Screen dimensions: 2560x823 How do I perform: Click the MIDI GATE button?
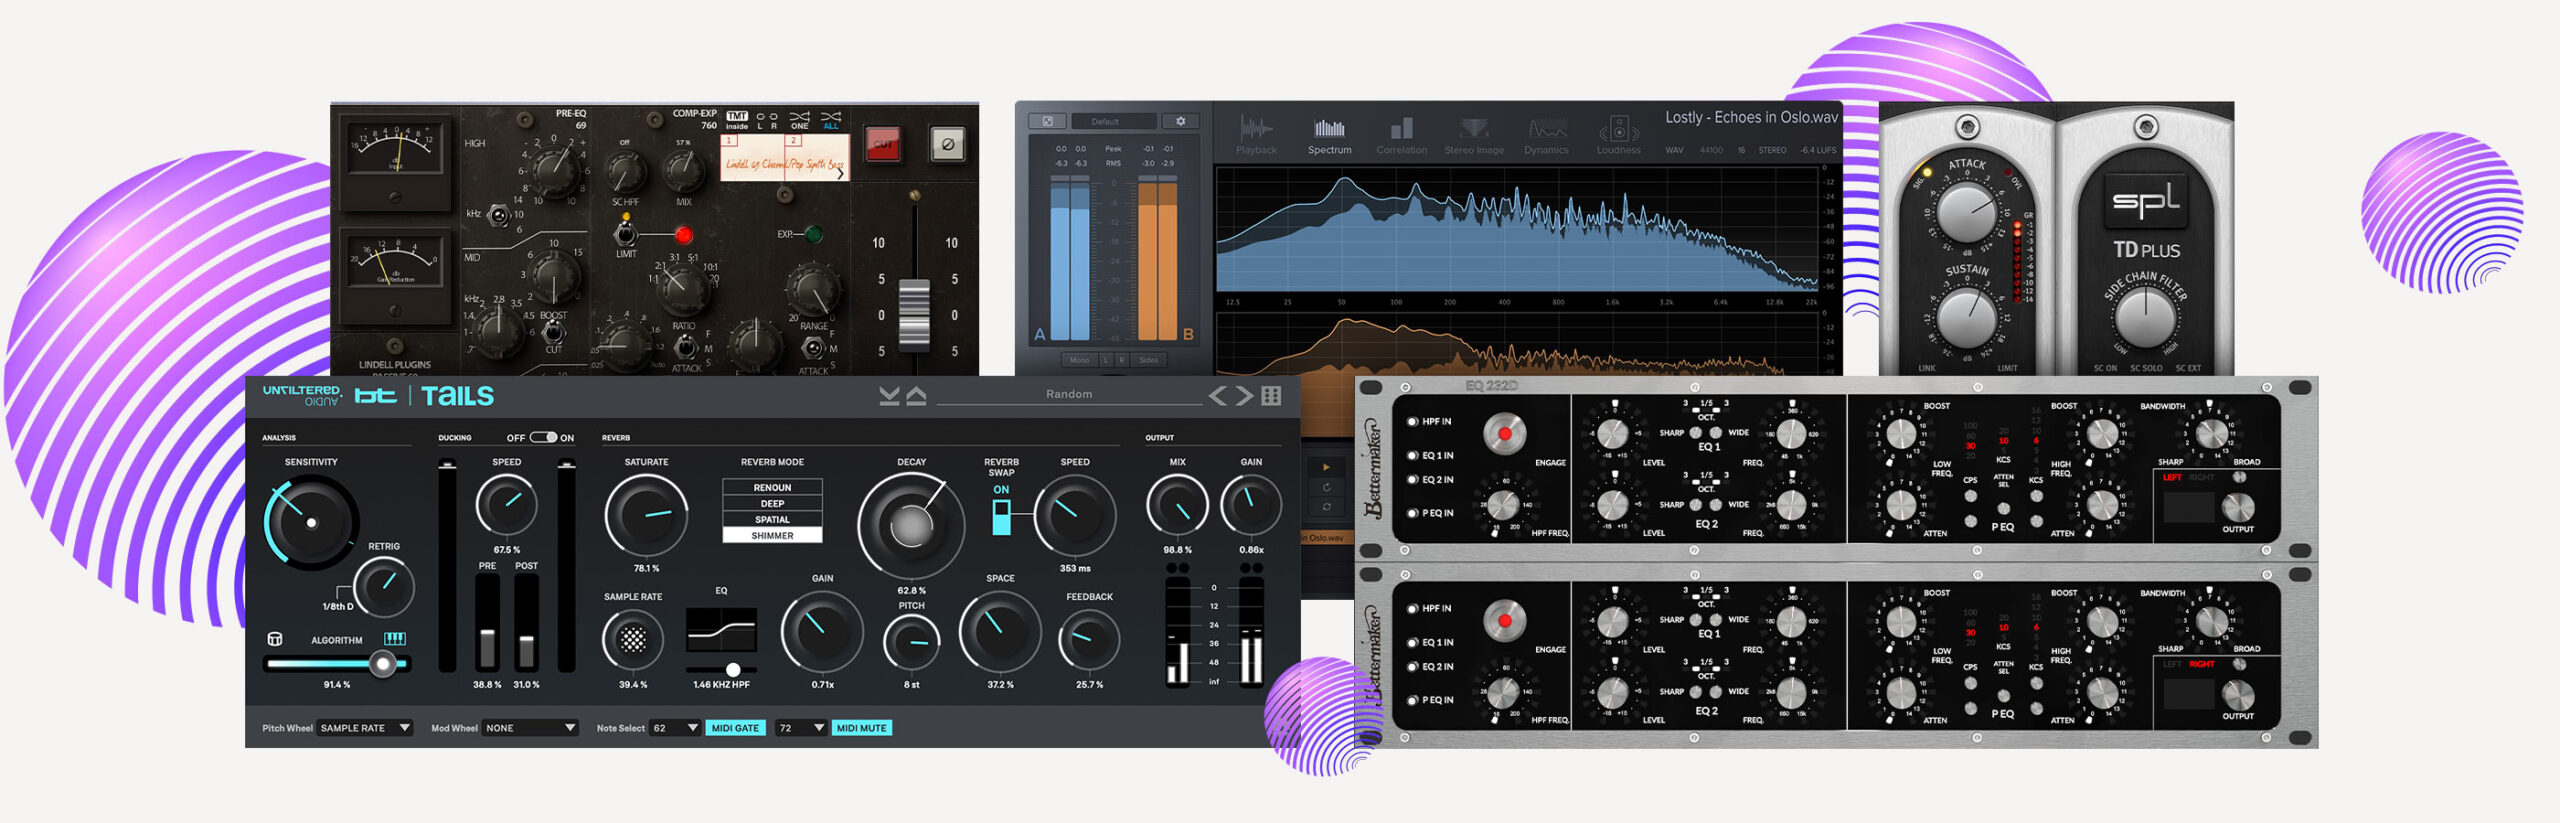735,728
